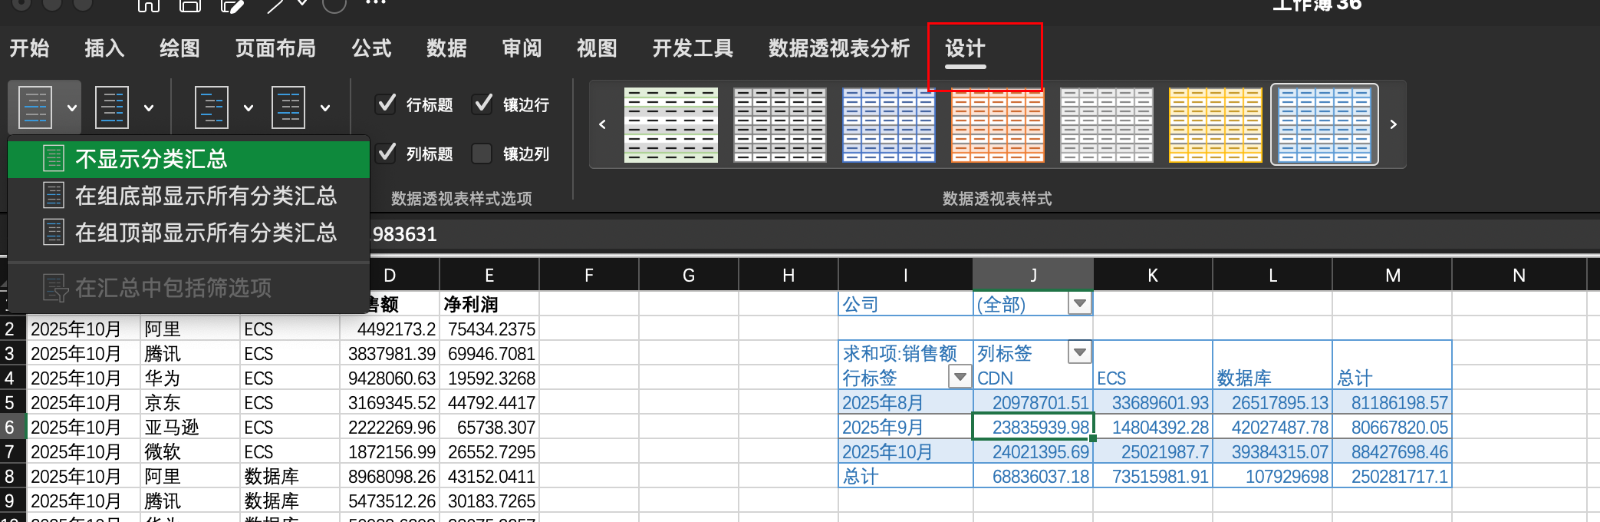
Task: Apply the yellow PivotTable style
Action: [1216, 125]
